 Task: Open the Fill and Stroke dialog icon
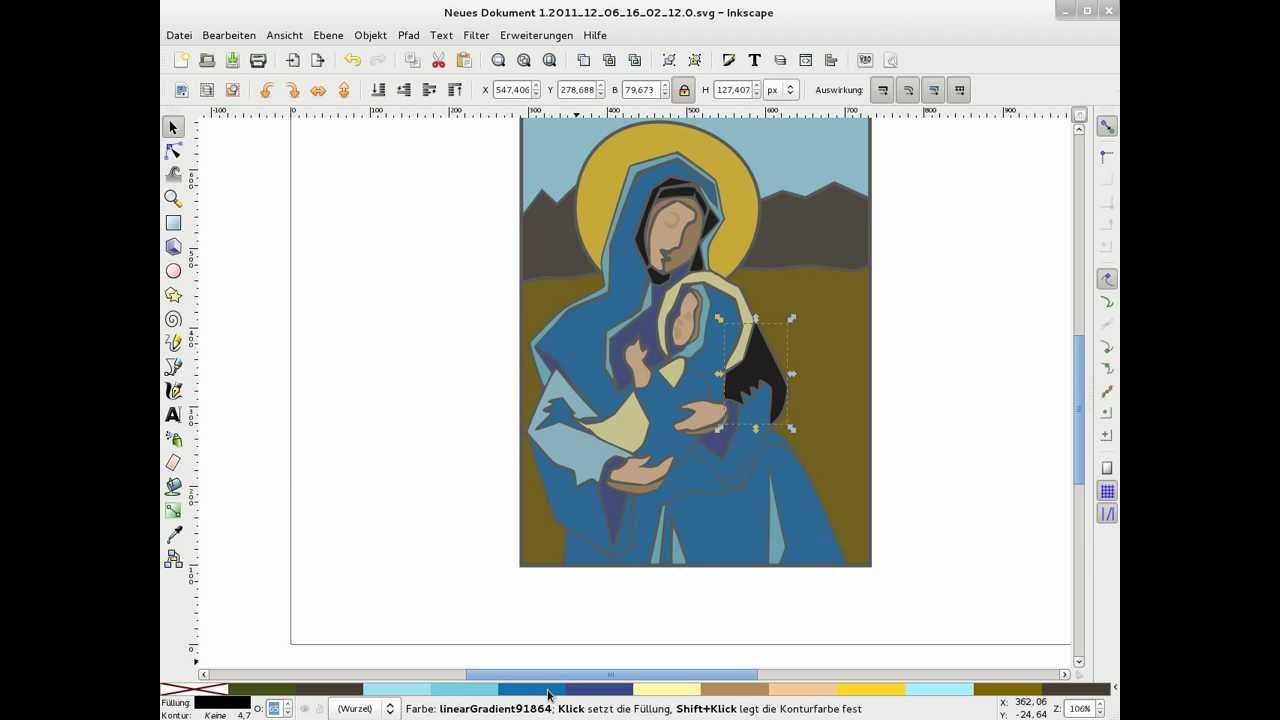click(729, 60)
